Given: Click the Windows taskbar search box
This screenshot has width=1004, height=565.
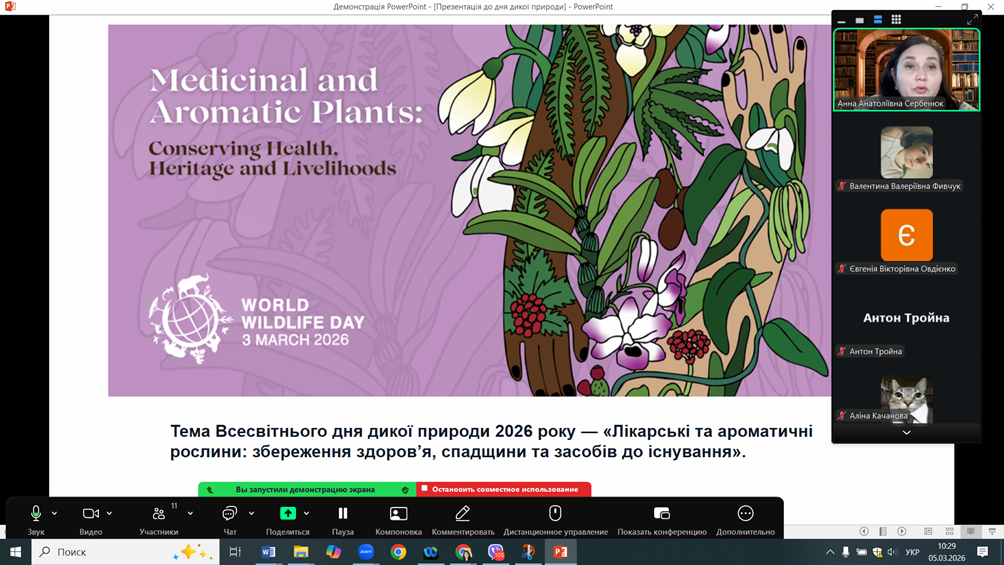Looking at the screenshot, I should pyautogui.click(x=125, y=552).
